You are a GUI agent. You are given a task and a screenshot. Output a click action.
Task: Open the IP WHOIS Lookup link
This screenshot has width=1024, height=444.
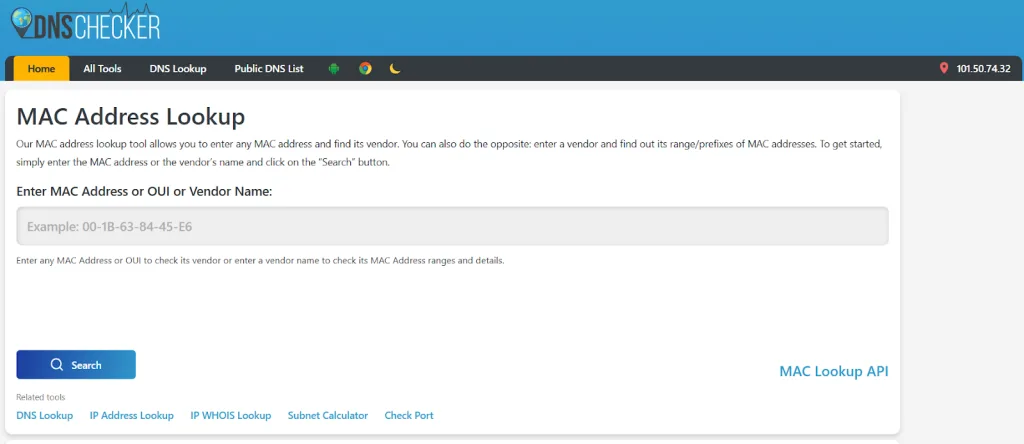(x=231, y=415)
